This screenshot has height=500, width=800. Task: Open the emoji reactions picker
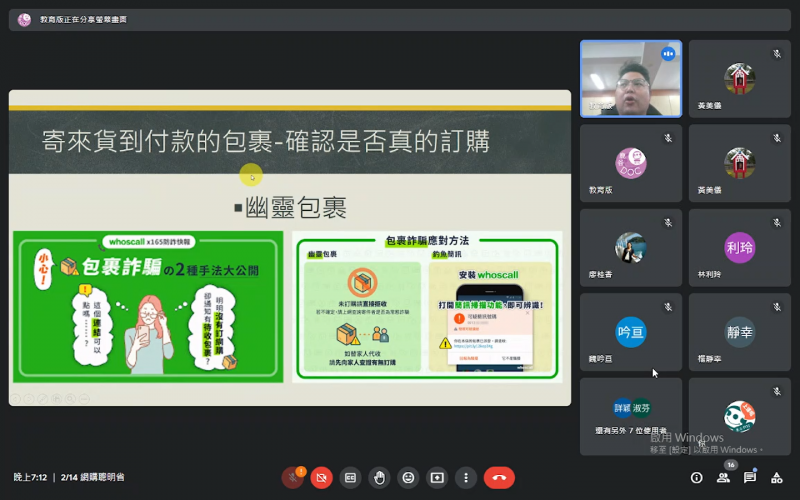click(x=408, y=478)
